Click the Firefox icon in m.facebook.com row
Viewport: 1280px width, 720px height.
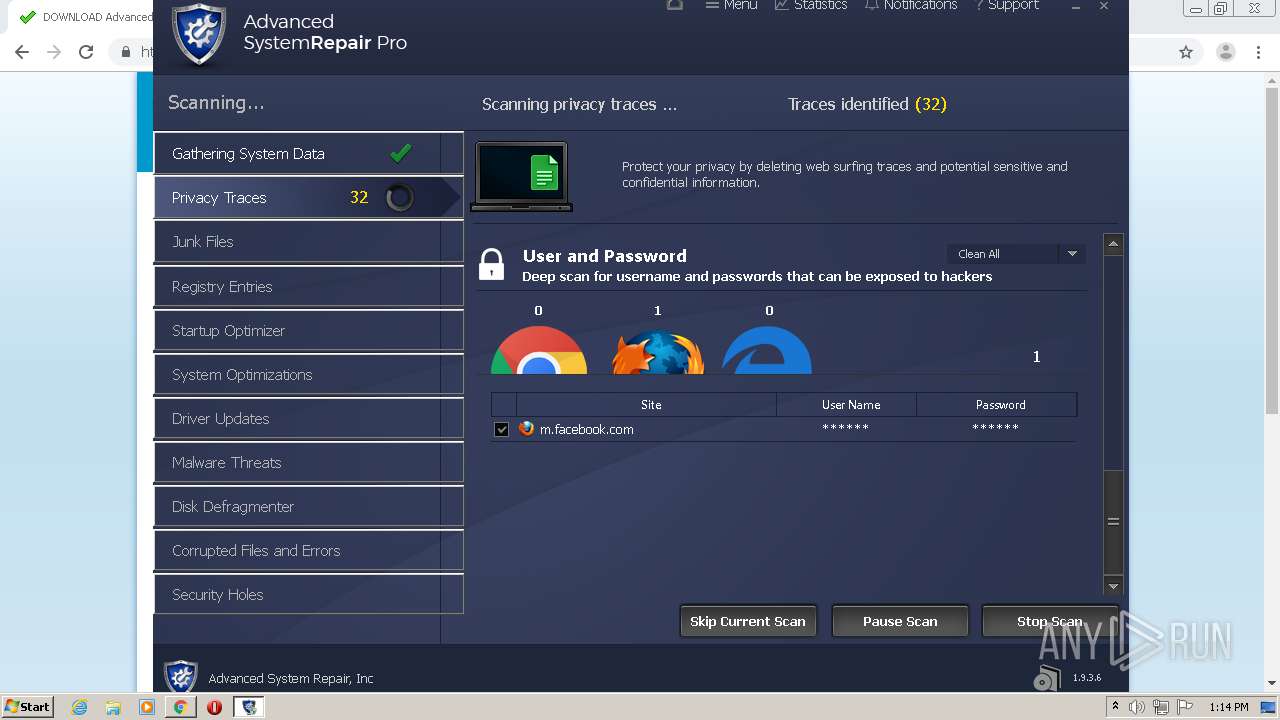(527, 429)
